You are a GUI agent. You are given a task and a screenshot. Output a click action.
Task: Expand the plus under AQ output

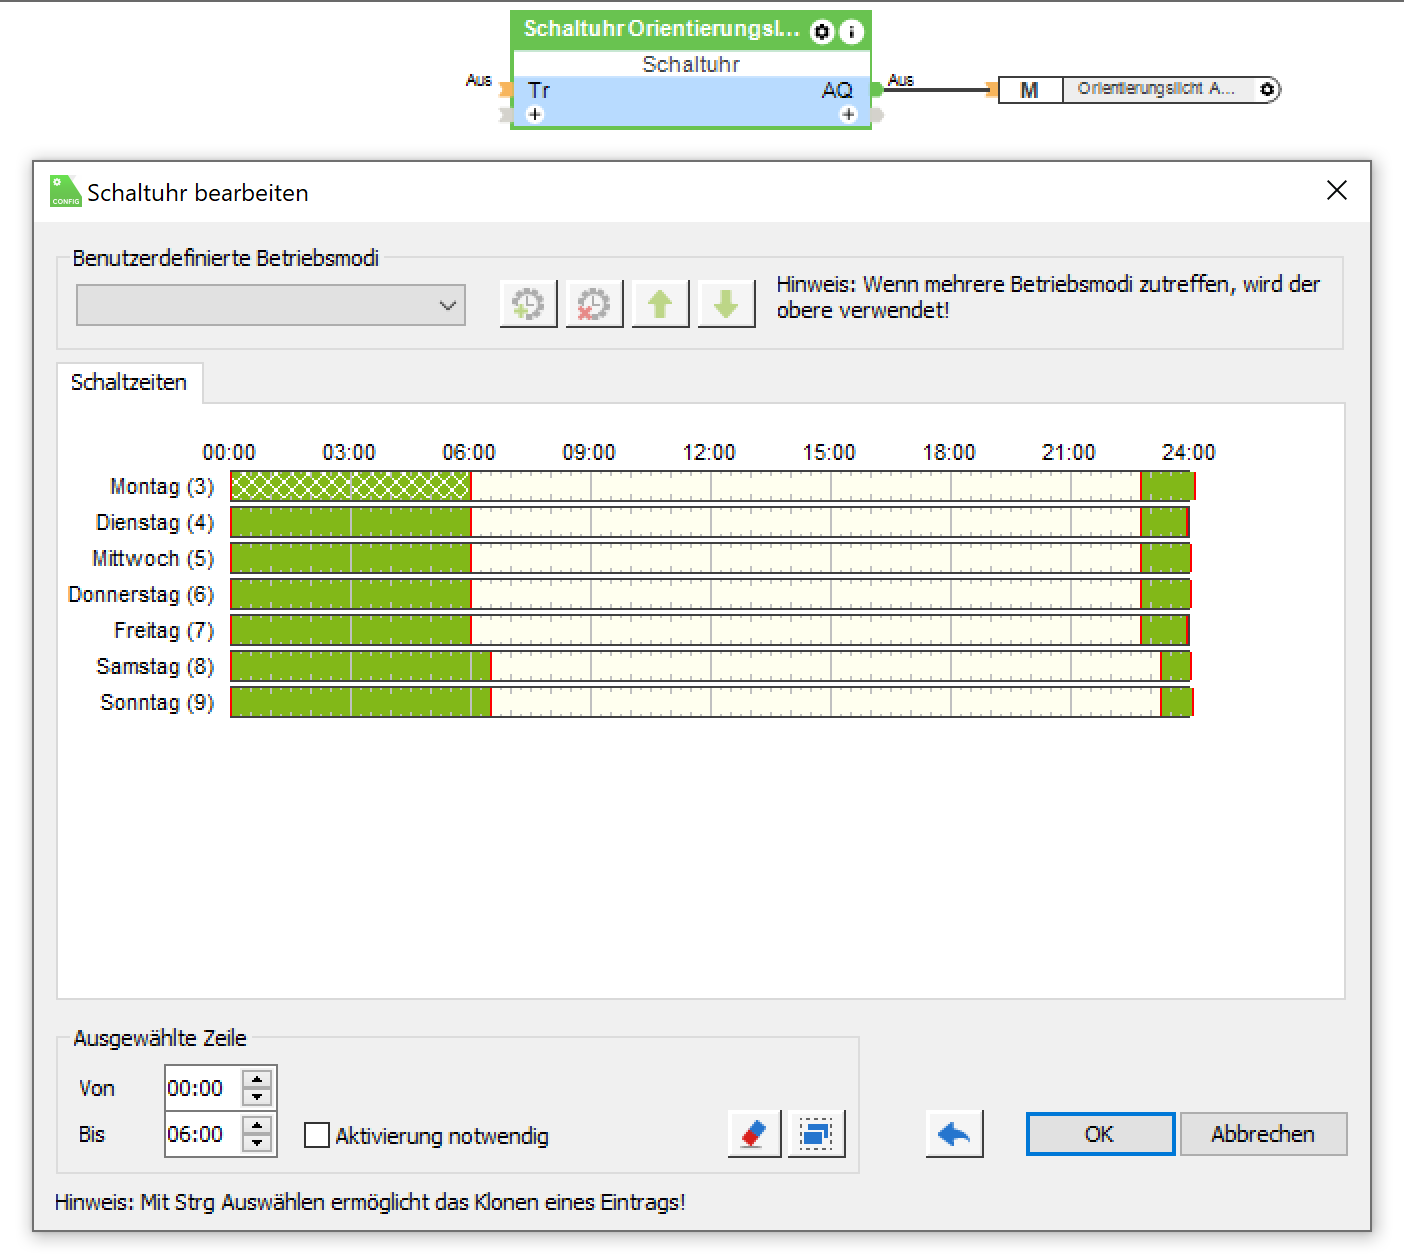848,115
